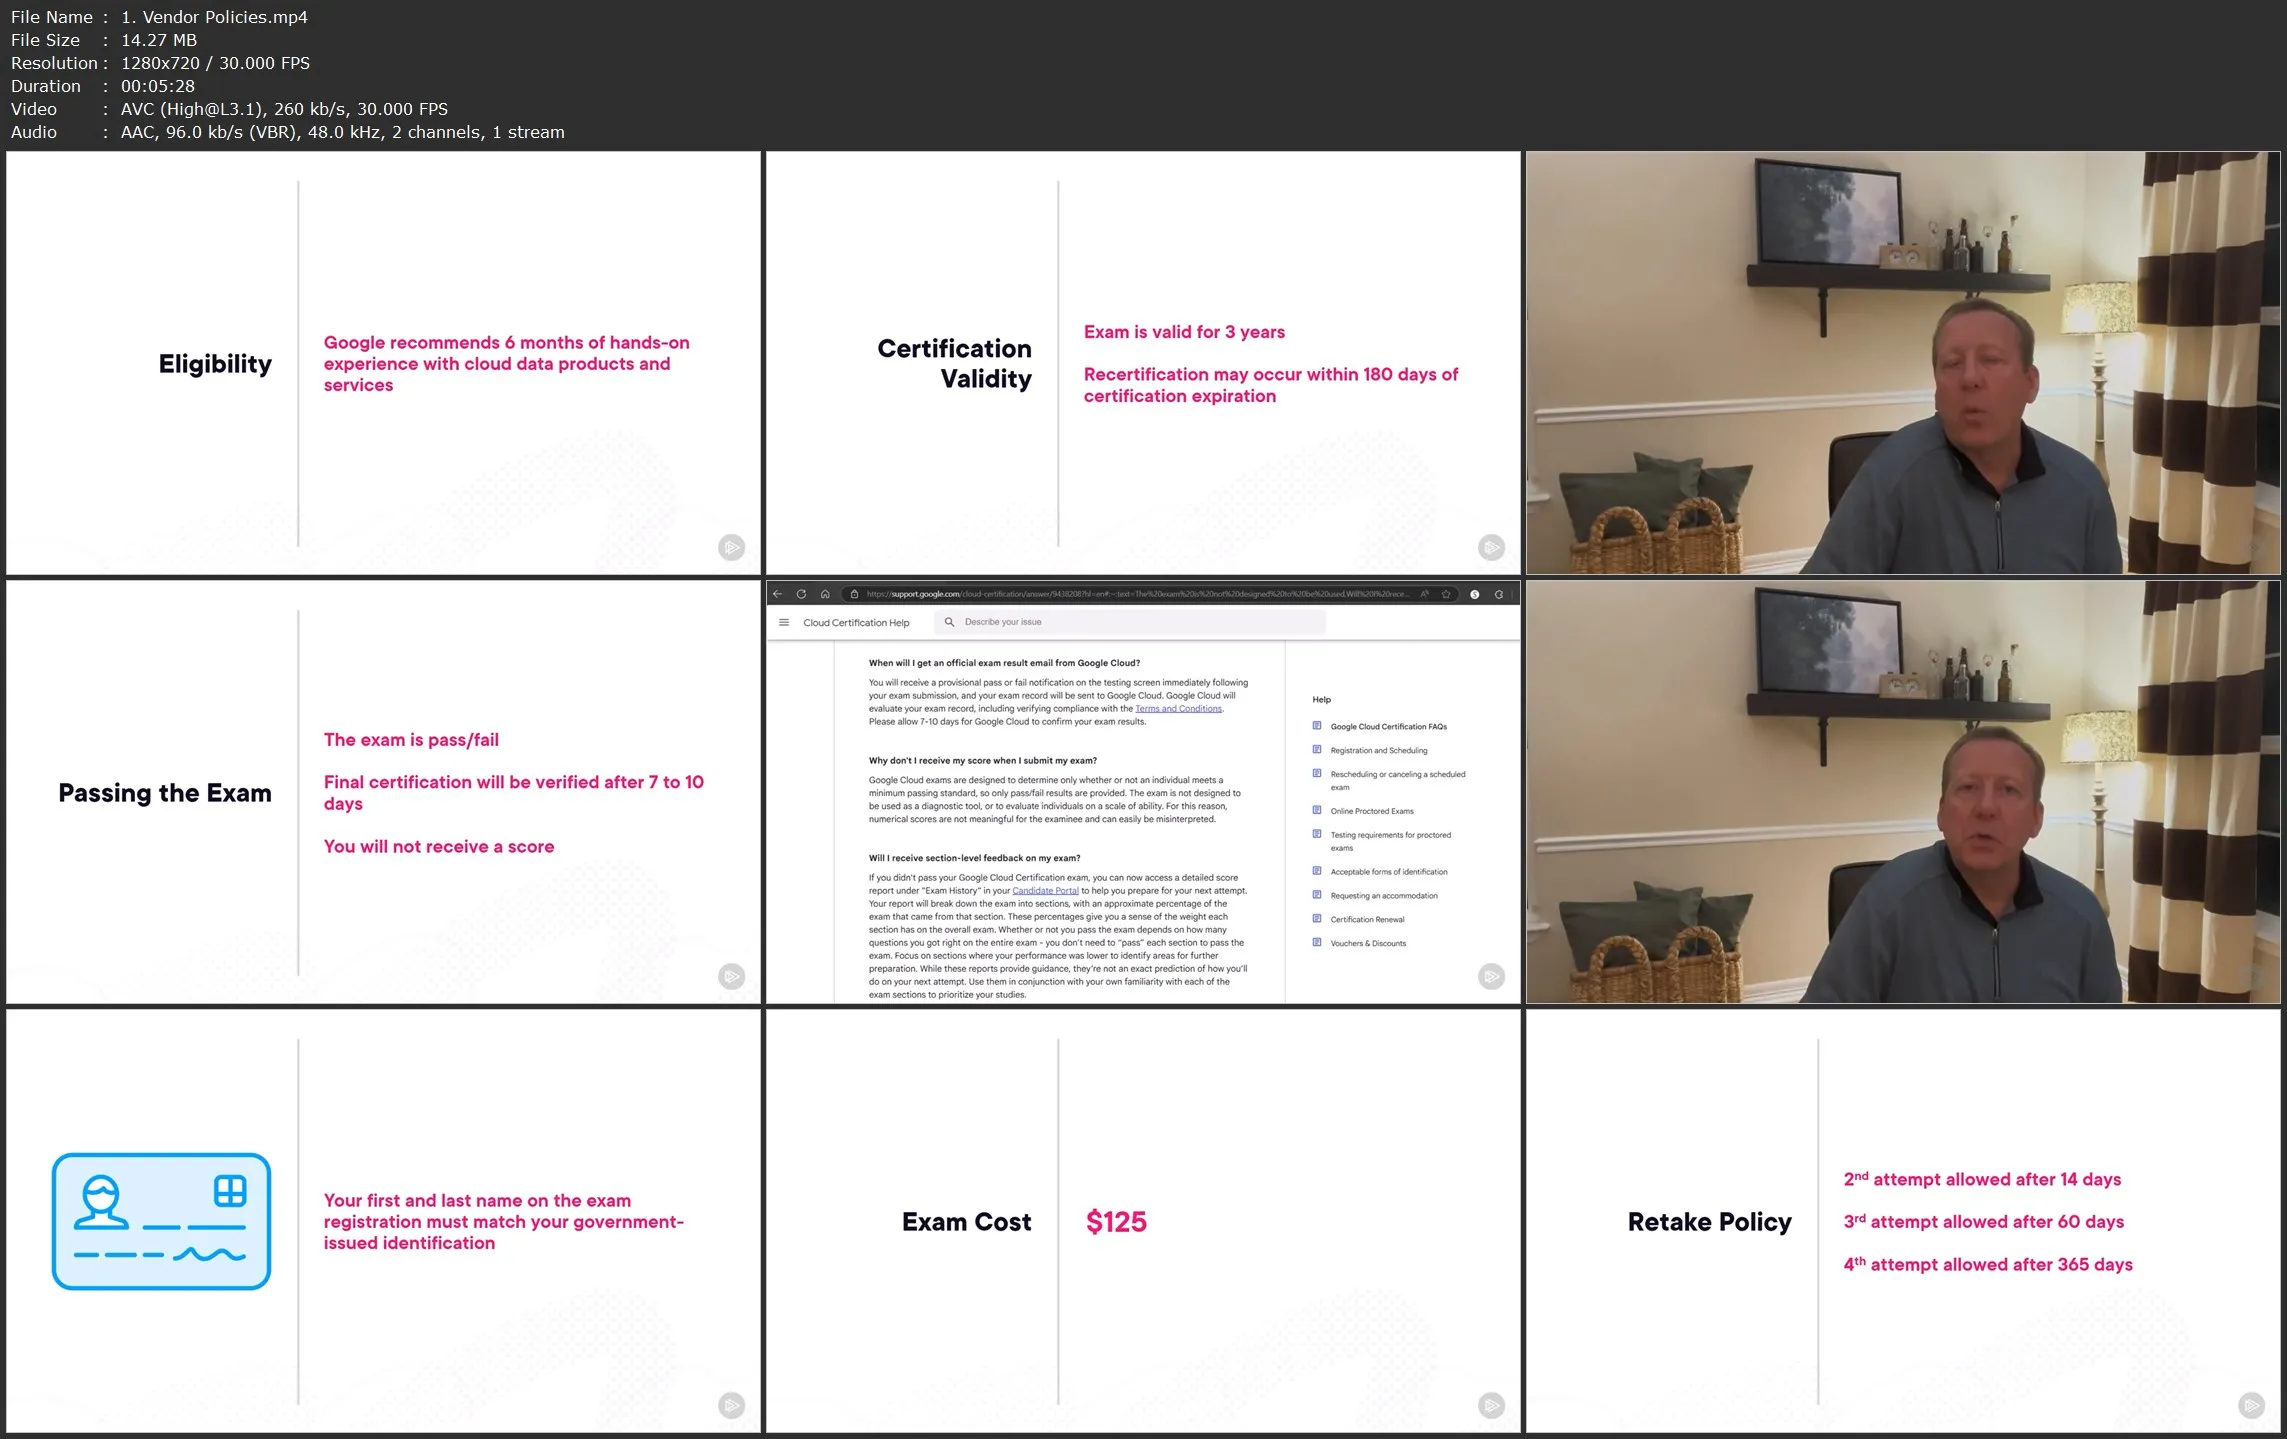2287x1439 pixels.
Task: Open the Vouchers & Discounts link
Action: coord(1368,944)
